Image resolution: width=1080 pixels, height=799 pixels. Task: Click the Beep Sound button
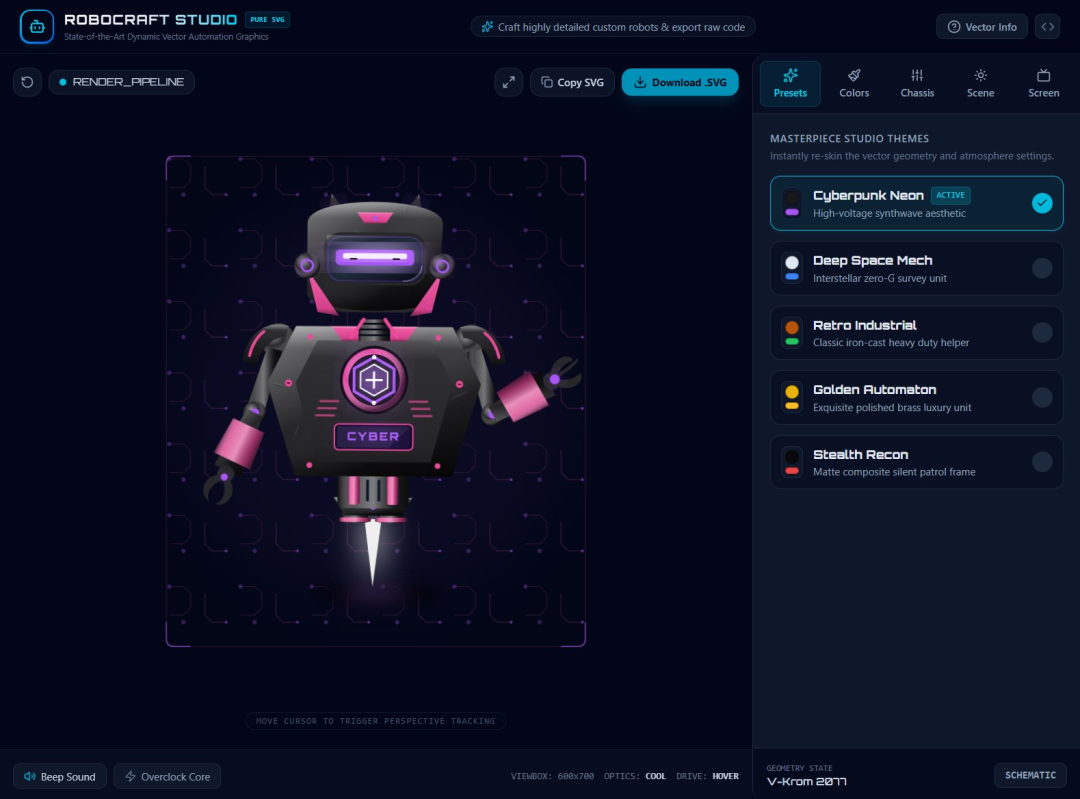pos(60,776)
